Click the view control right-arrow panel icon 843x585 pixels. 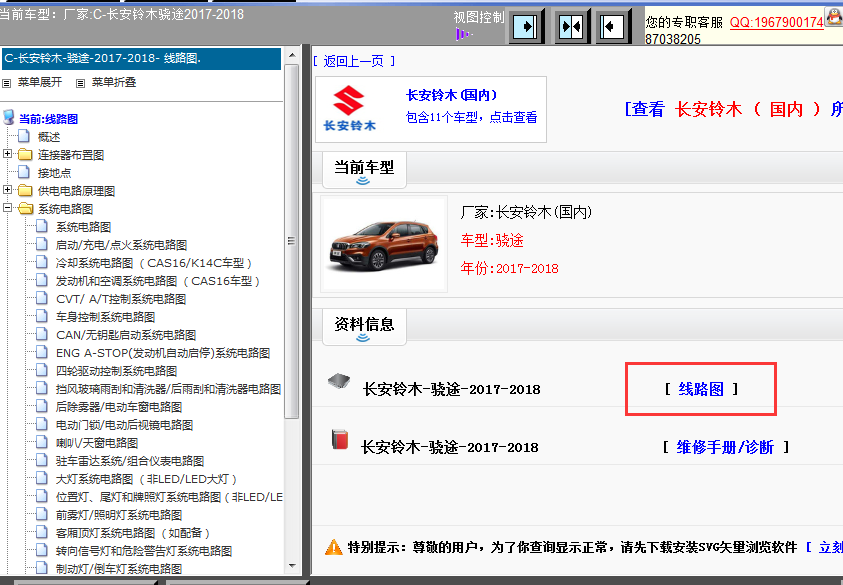coord(525,26)
